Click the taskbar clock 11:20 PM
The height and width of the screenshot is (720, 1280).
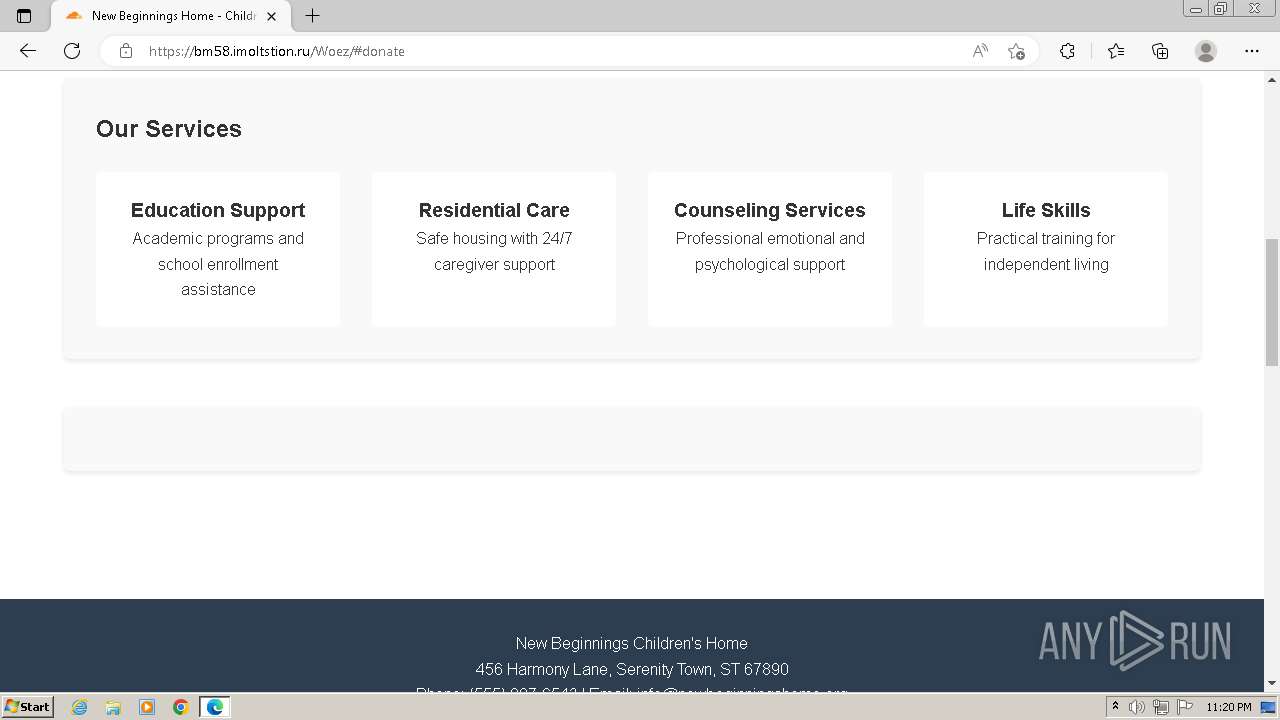point(1229,707)
